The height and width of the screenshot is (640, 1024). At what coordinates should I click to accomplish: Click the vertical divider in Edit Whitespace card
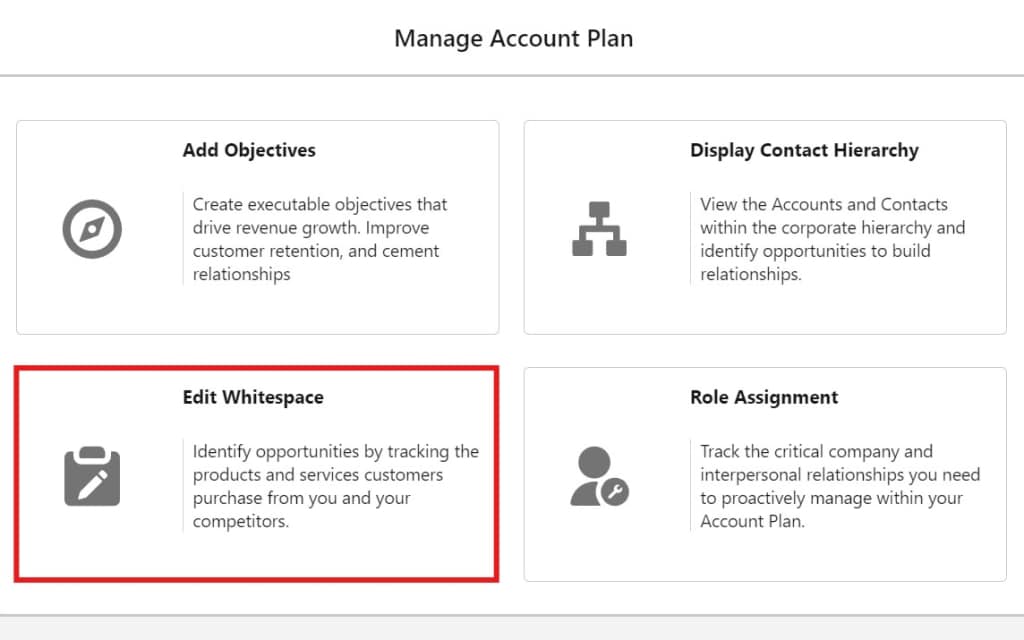183,486
